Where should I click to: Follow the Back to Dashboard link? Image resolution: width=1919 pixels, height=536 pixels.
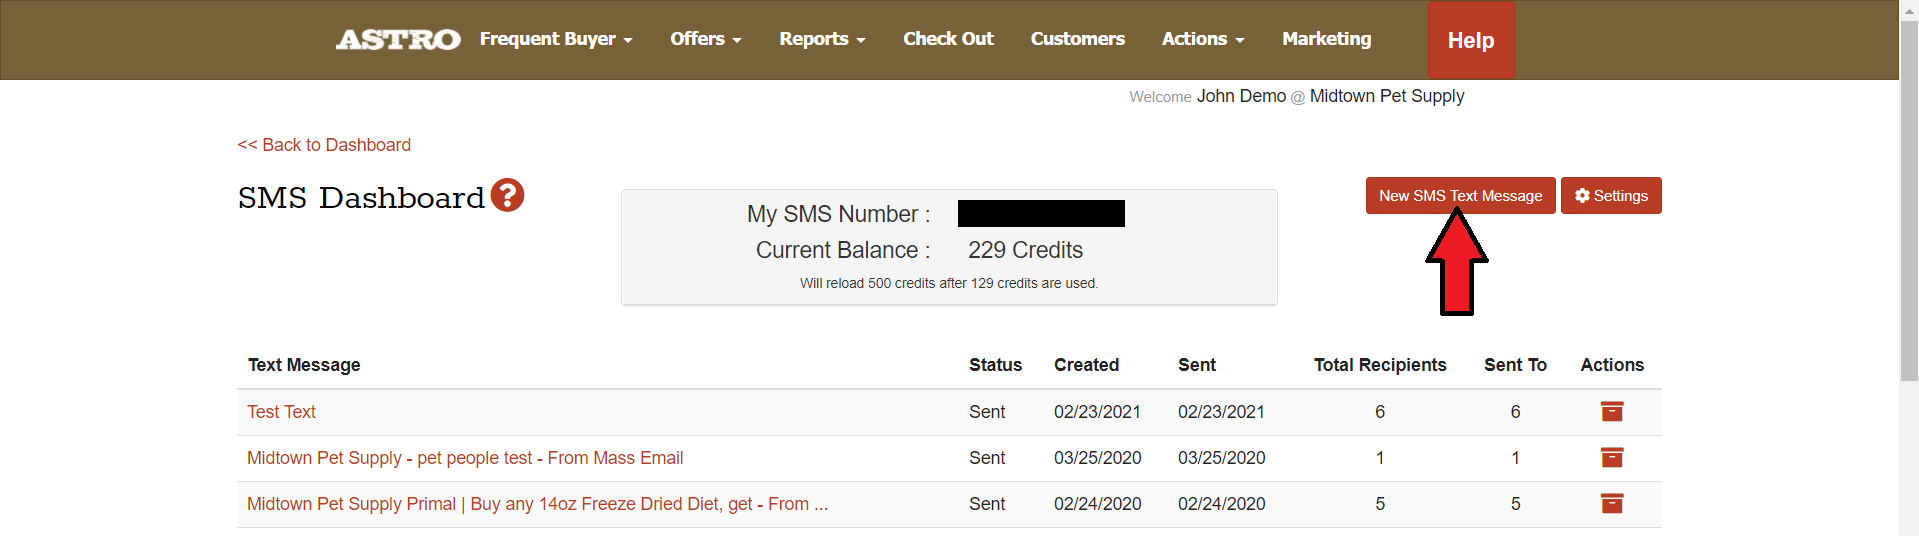pyautogui.click(x=324, y=145)
